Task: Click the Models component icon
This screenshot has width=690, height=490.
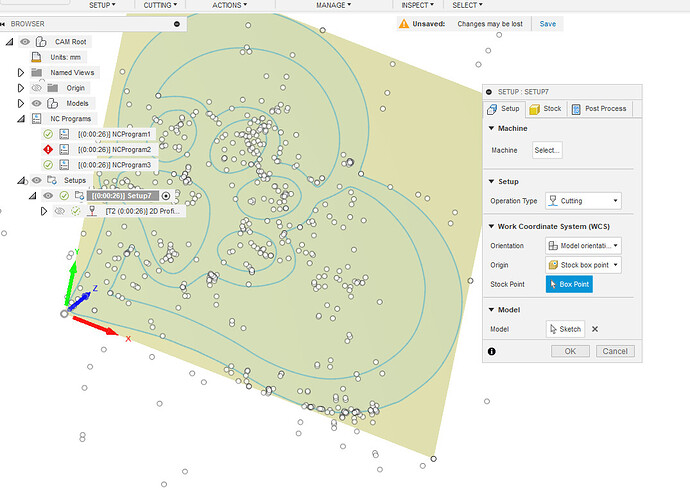Action: click(52, 103)
